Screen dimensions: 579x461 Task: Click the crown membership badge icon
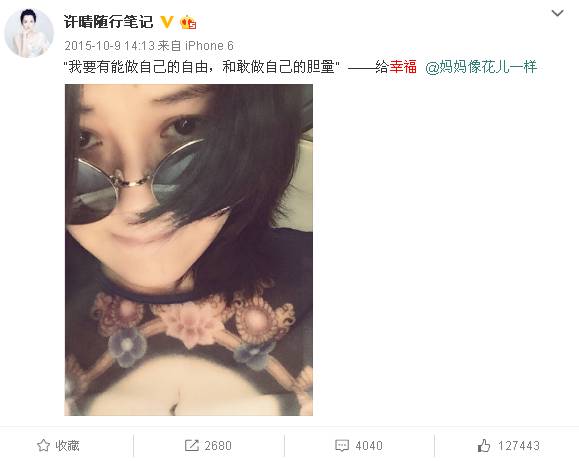click(188, 22)
